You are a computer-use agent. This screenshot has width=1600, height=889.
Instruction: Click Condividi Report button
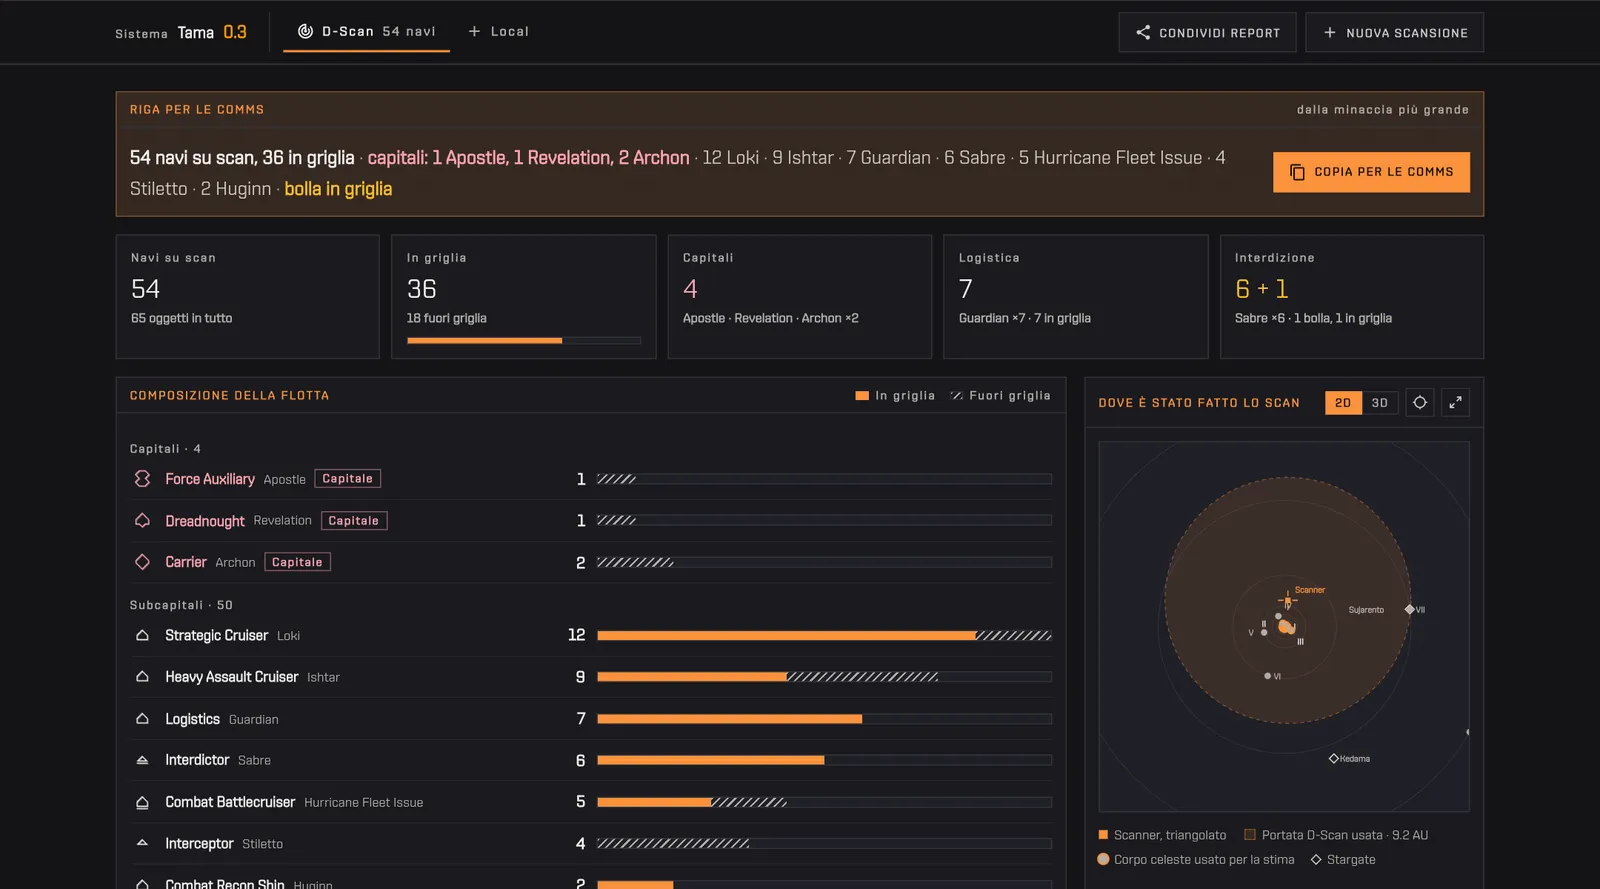click(1208, 33)
